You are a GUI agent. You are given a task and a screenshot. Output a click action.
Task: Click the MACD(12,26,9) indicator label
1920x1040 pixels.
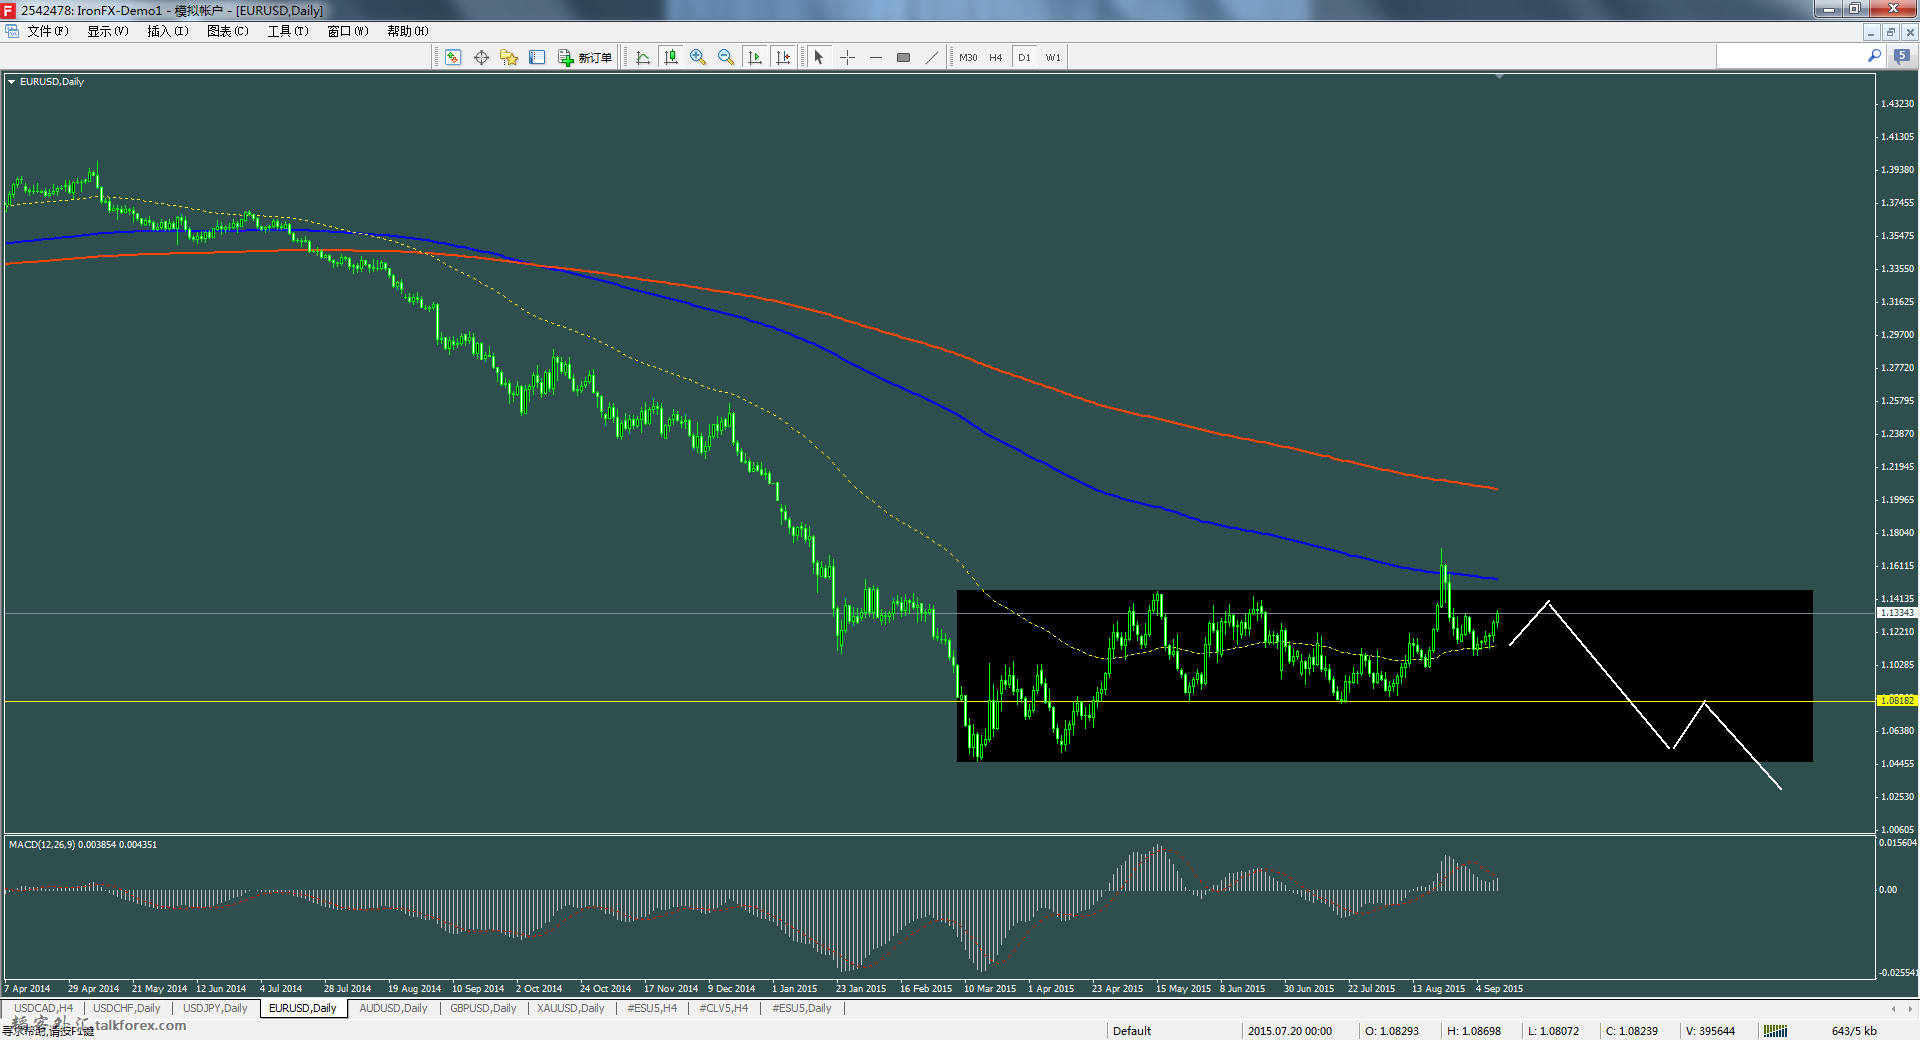[83, 845]
